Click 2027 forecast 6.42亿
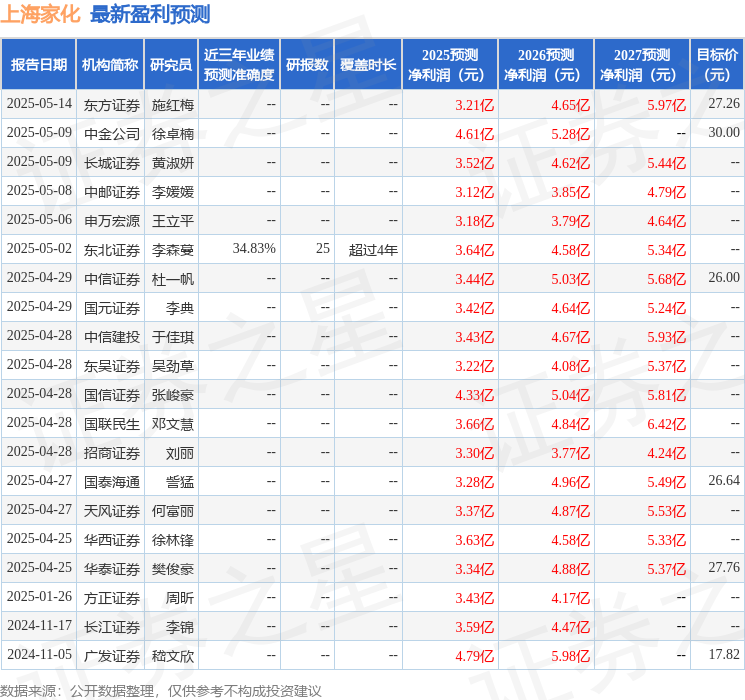The width and height of the screenshot is (745, 700). pyautogui.click(x=667, y=424)
